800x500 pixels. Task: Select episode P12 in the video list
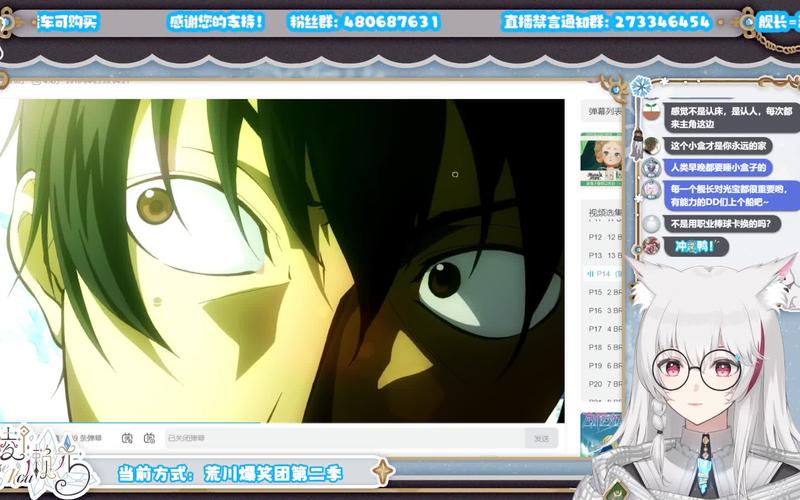click(x=605, y=237)
